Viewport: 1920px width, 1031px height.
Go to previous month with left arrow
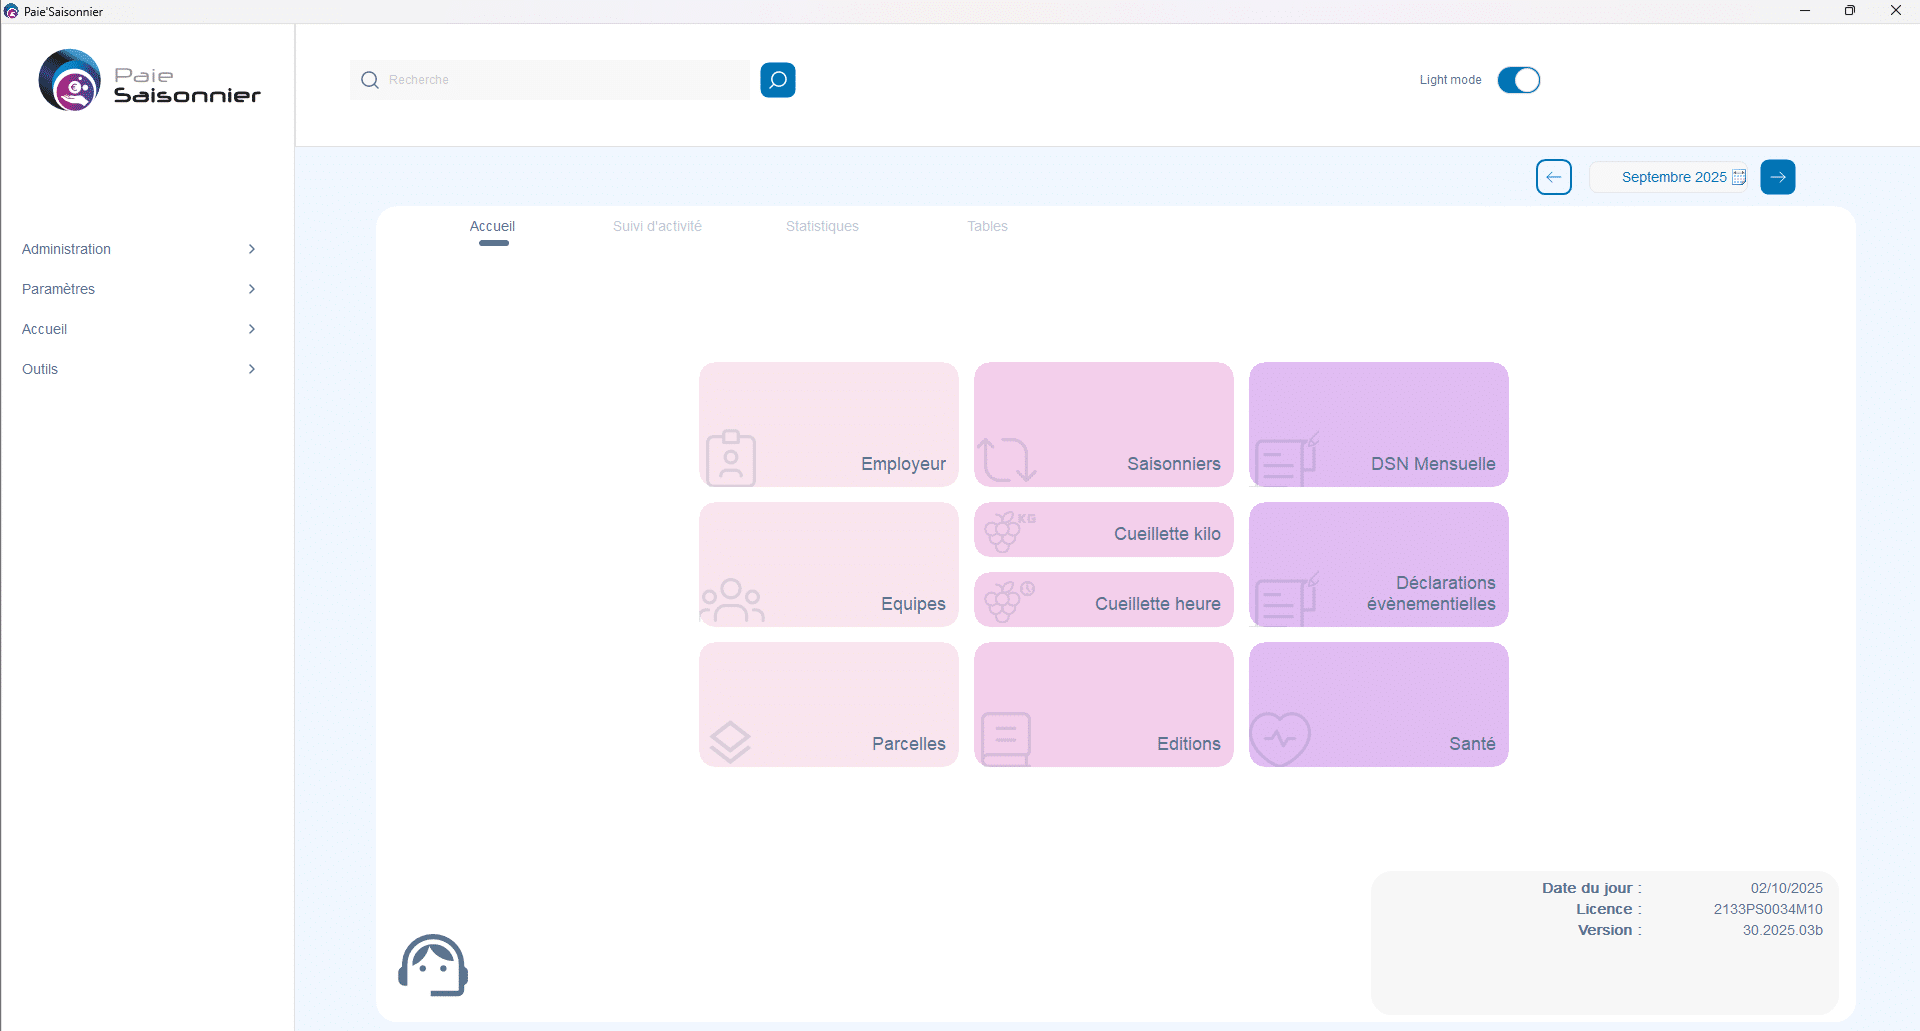coord(1553,177)
